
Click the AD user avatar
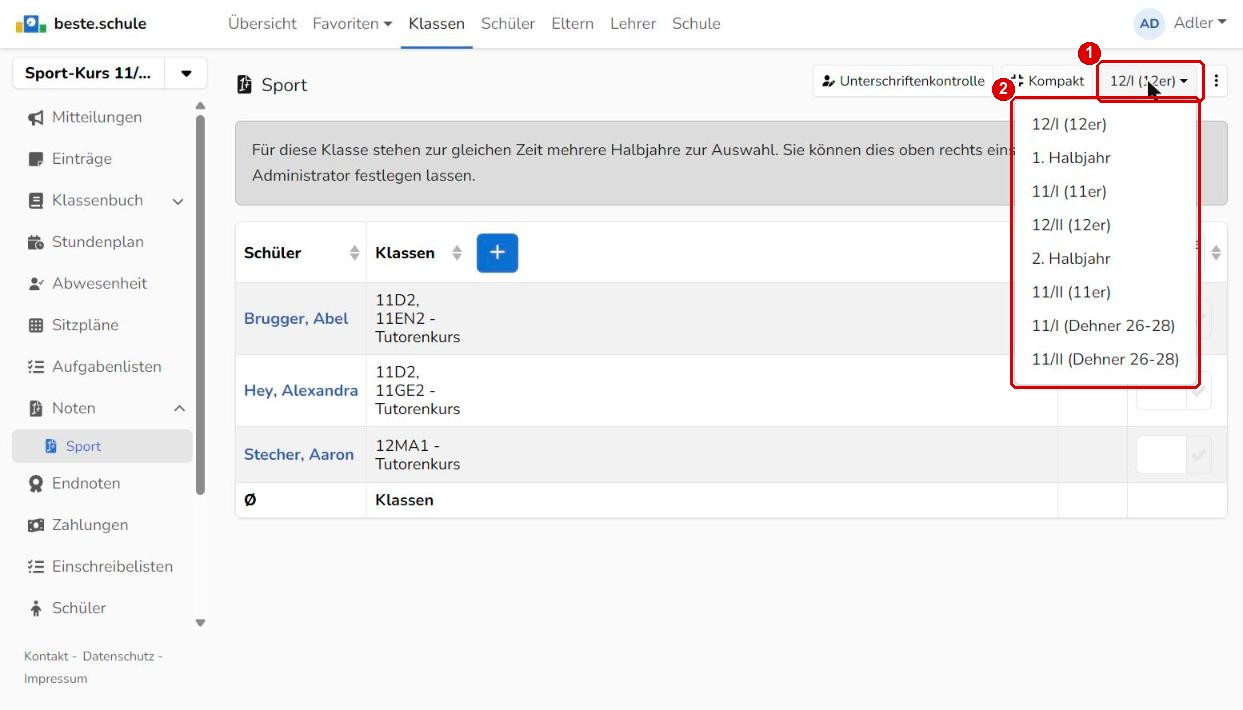(1150, 23)
